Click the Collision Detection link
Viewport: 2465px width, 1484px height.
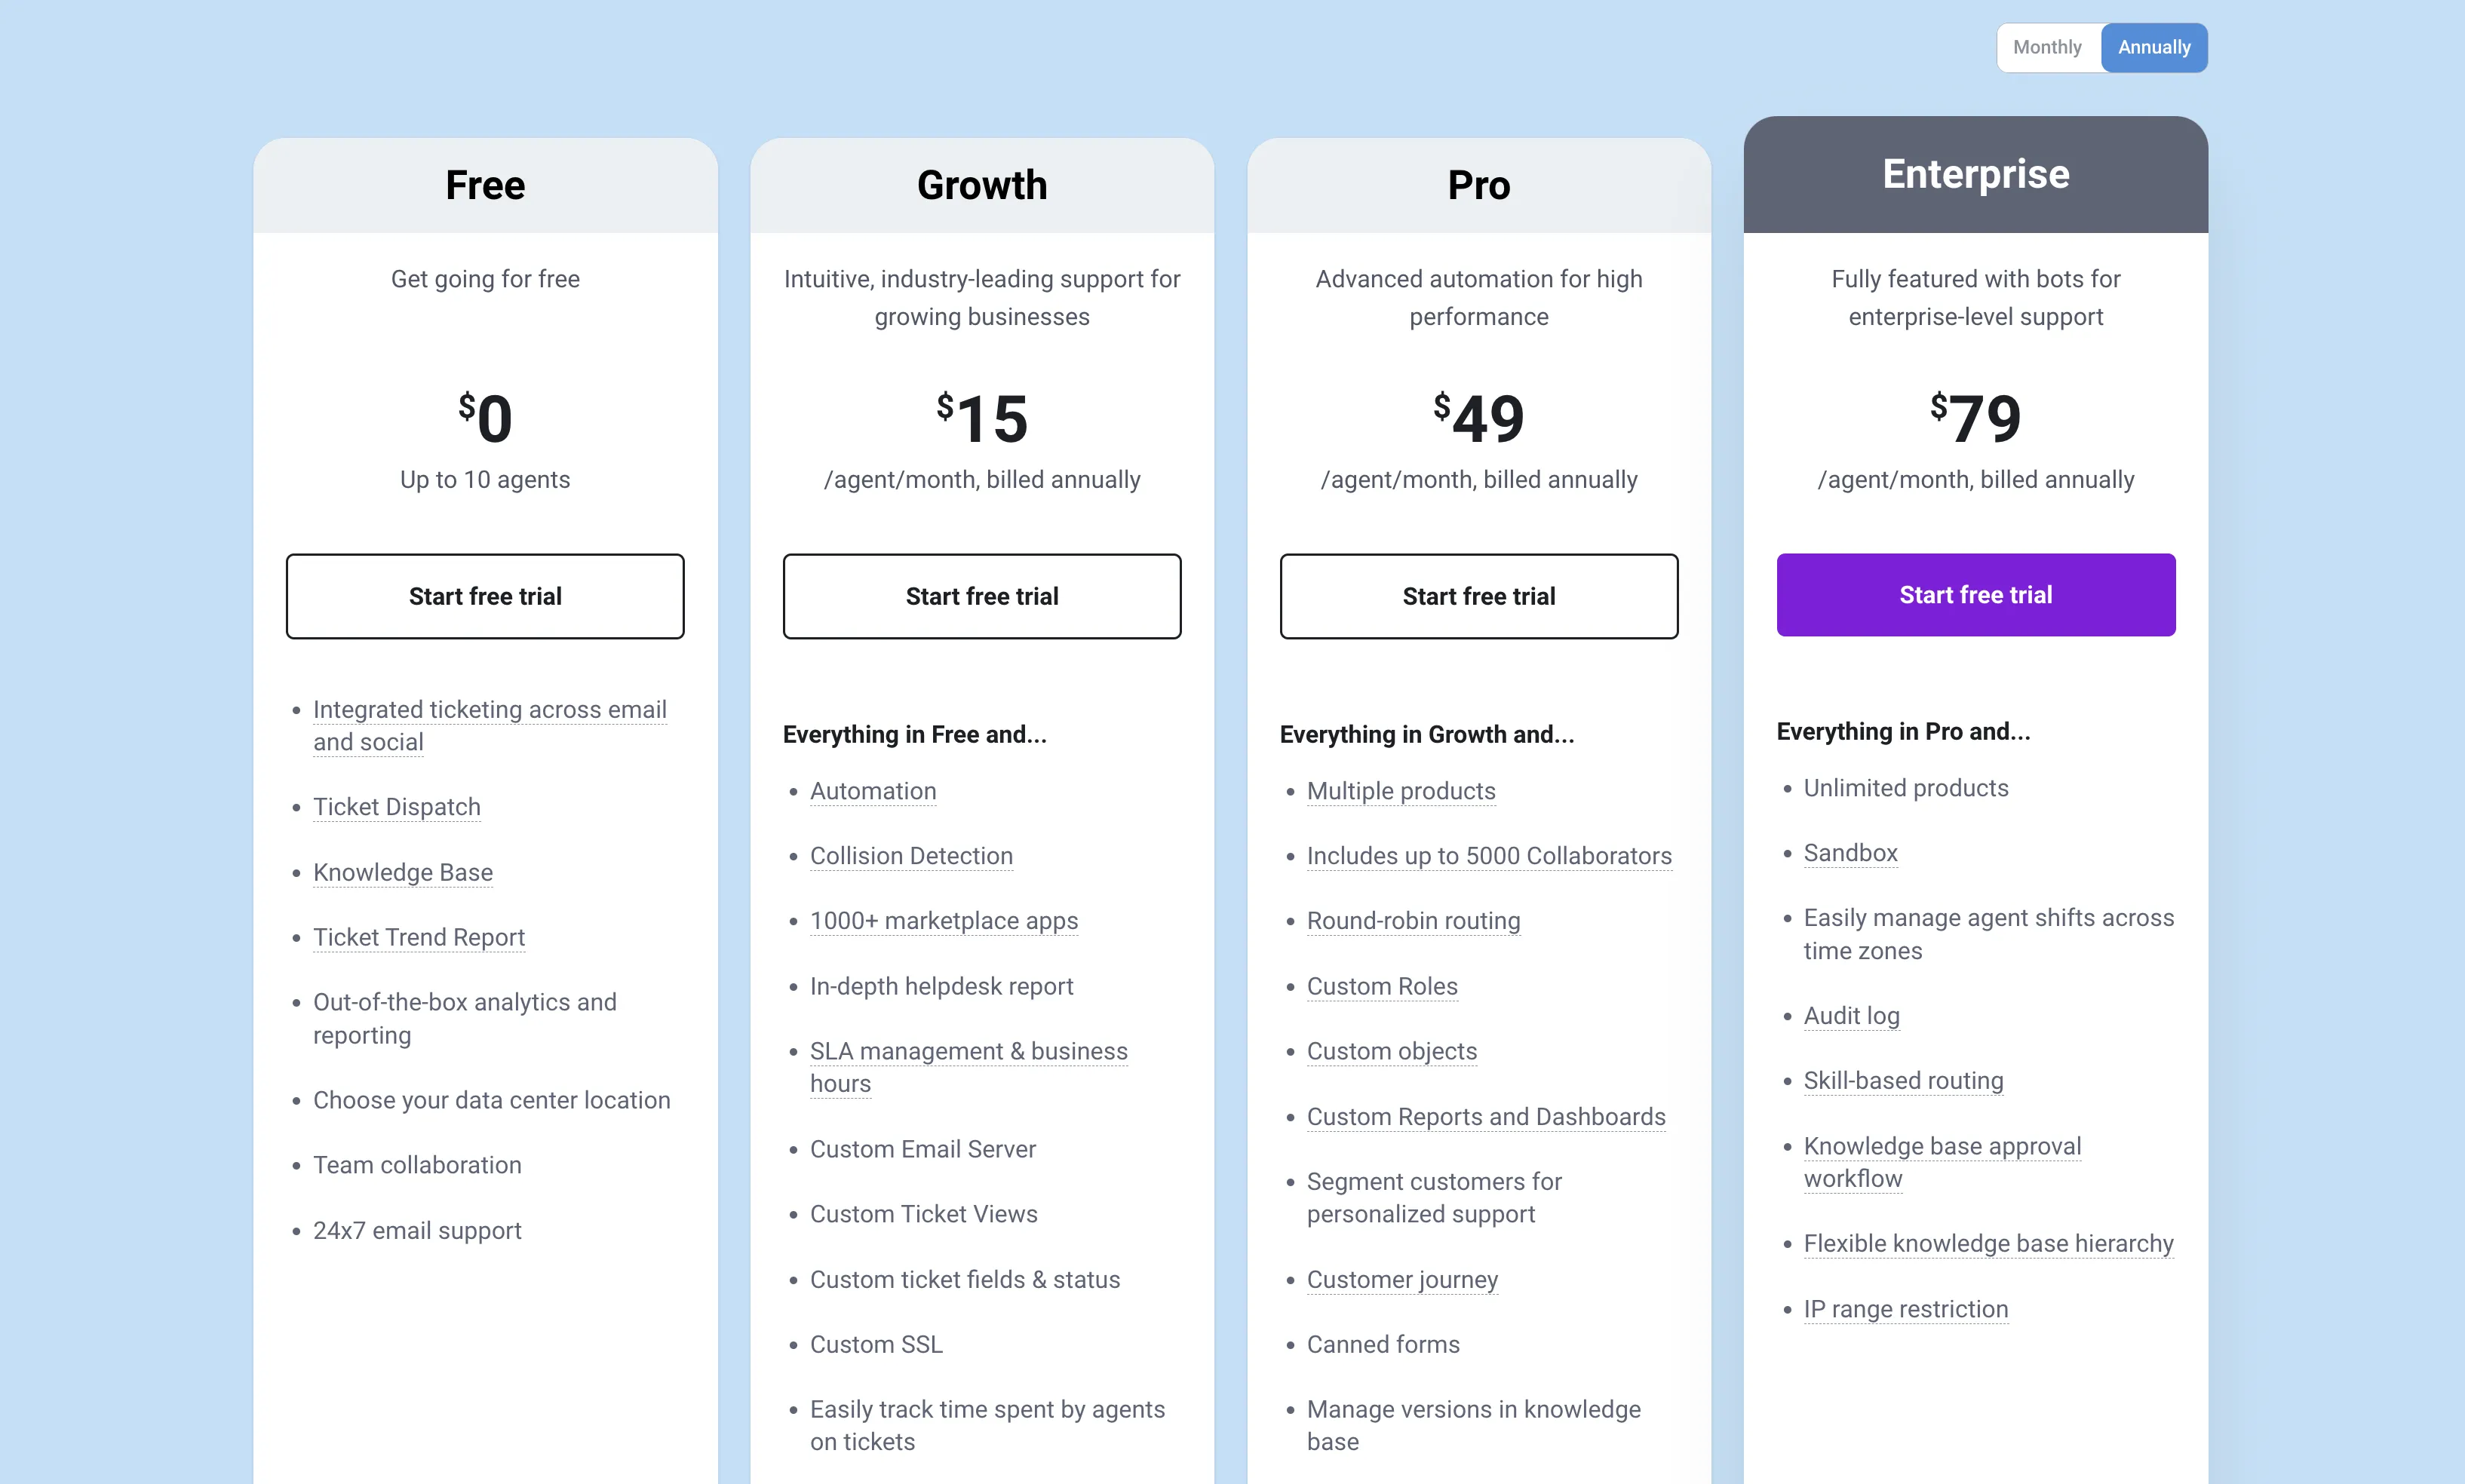point(911,856)
